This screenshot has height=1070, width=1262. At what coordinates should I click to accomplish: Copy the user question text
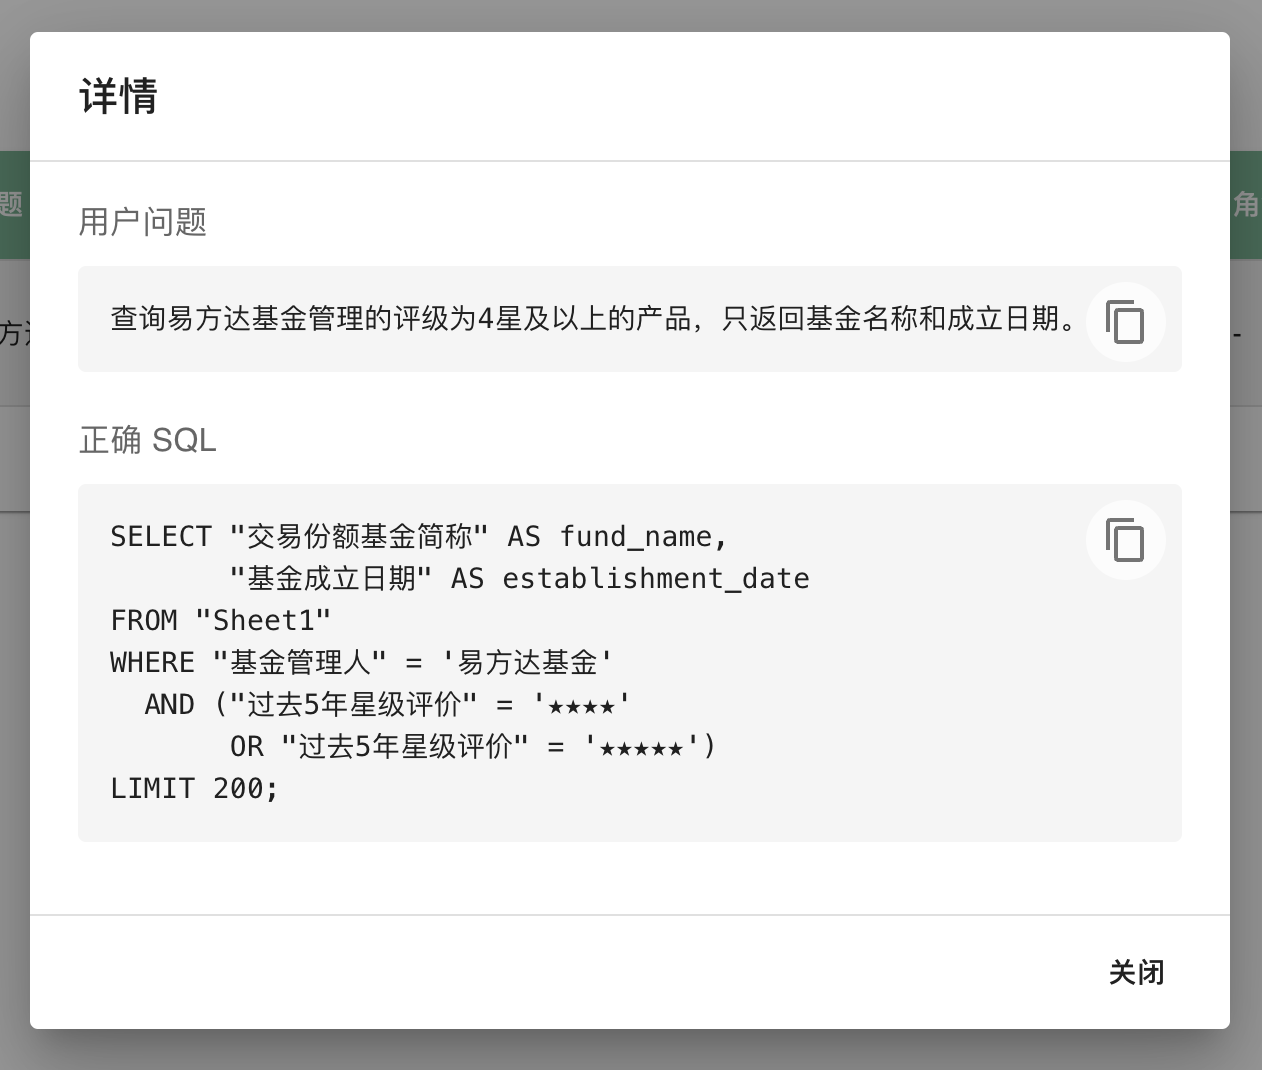tap(1125, 322)
